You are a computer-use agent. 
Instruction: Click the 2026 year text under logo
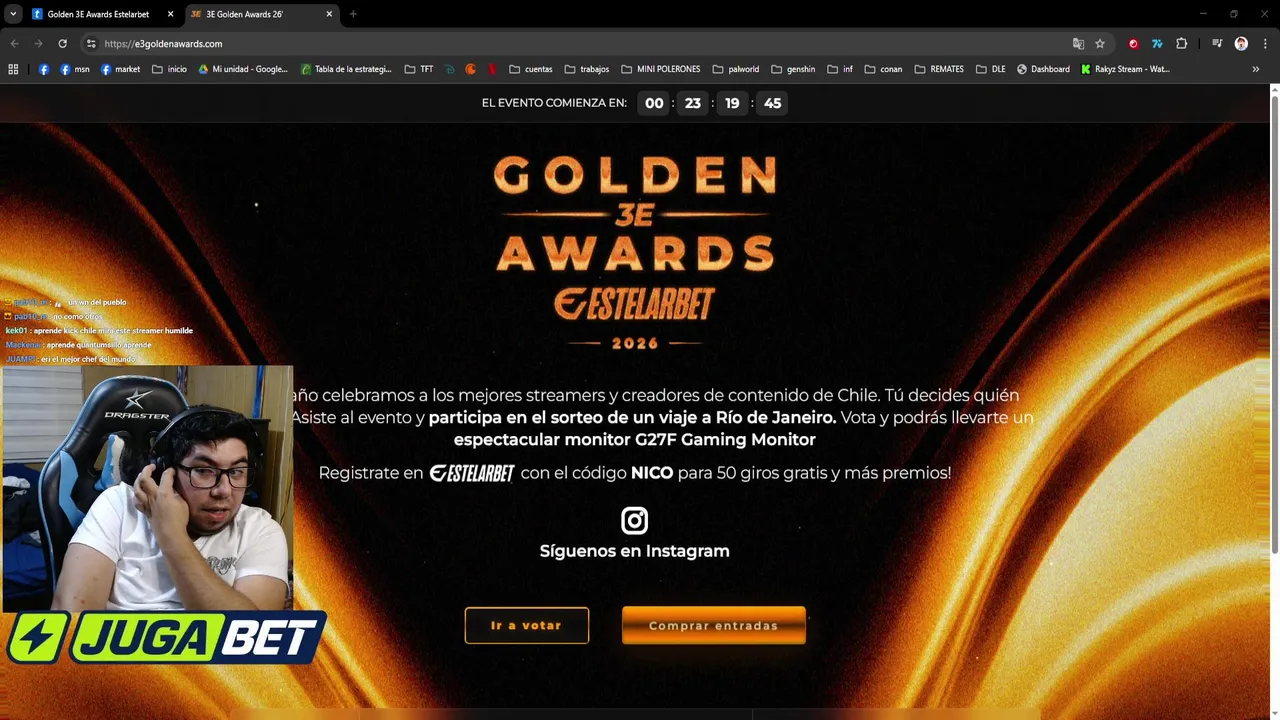[x=635, y=343]
